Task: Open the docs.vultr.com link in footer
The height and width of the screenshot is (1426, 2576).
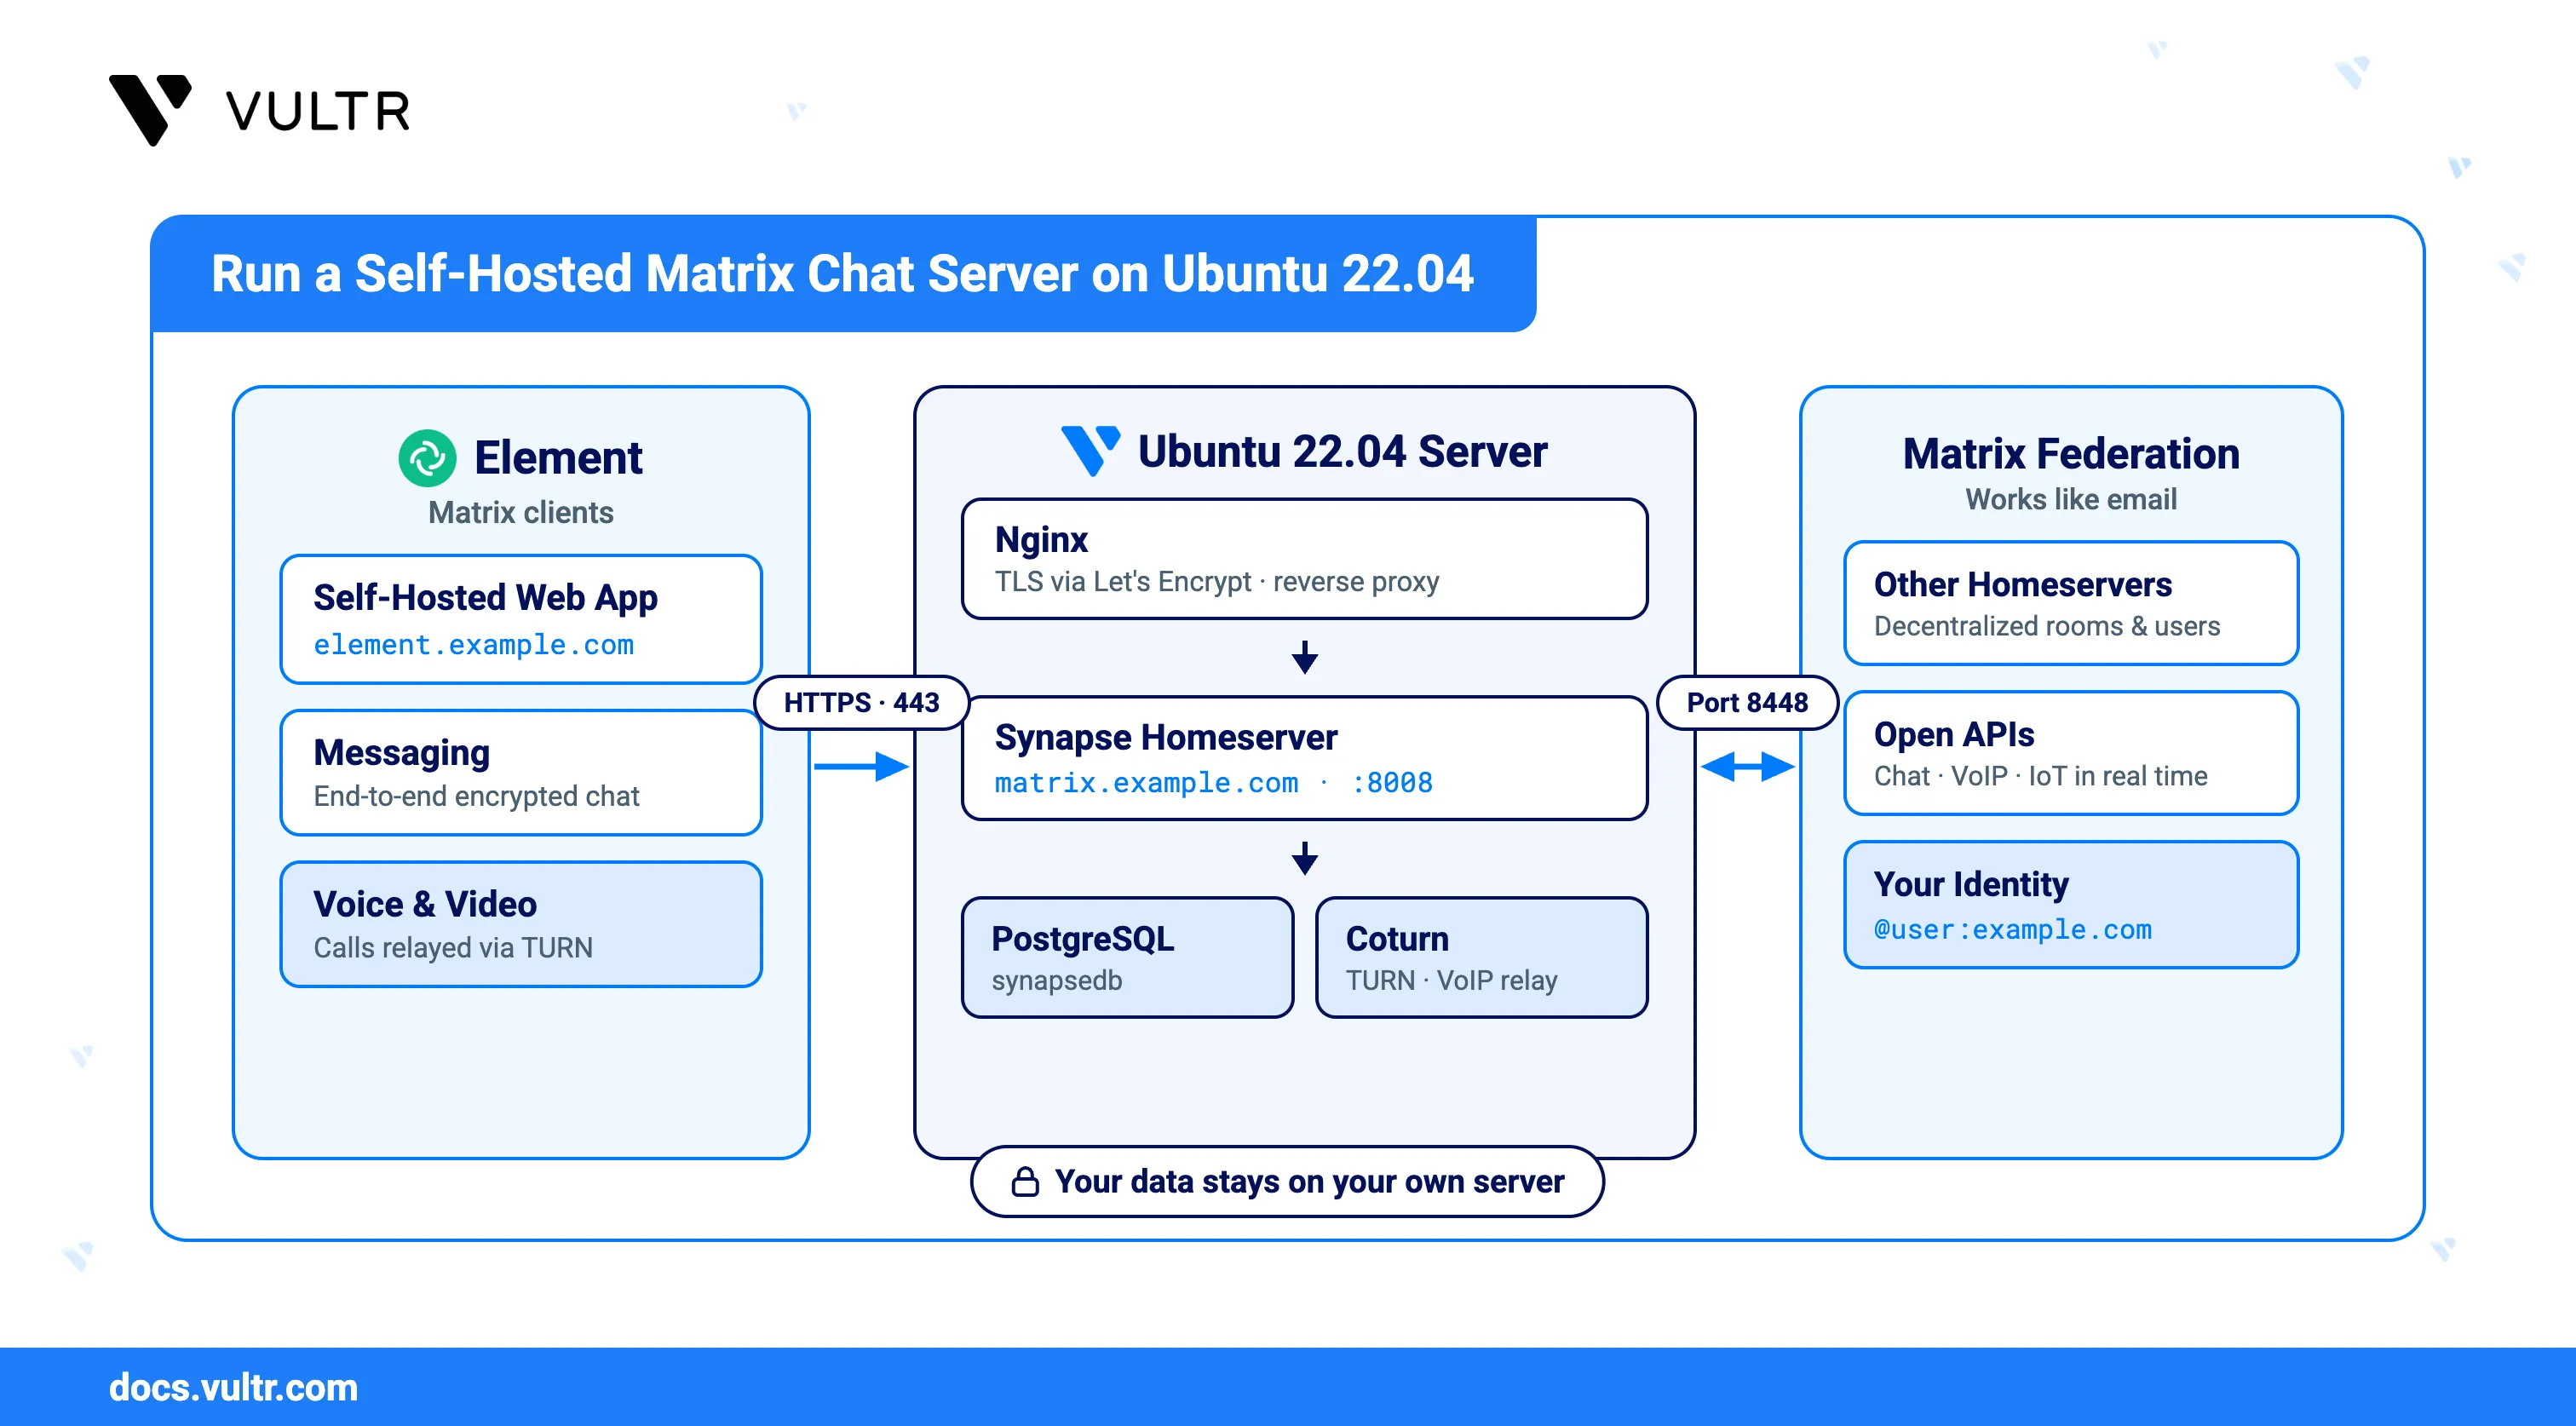Action: [x=233, y=1388]
